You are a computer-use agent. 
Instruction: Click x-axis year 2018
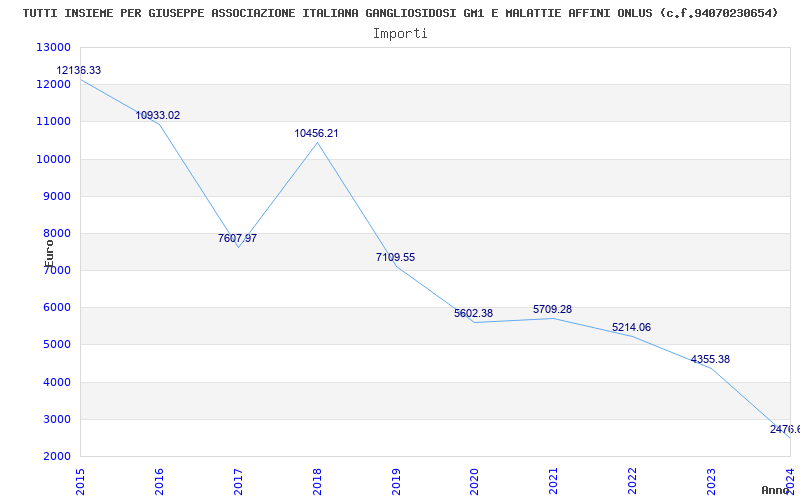(x=317, y=481)
